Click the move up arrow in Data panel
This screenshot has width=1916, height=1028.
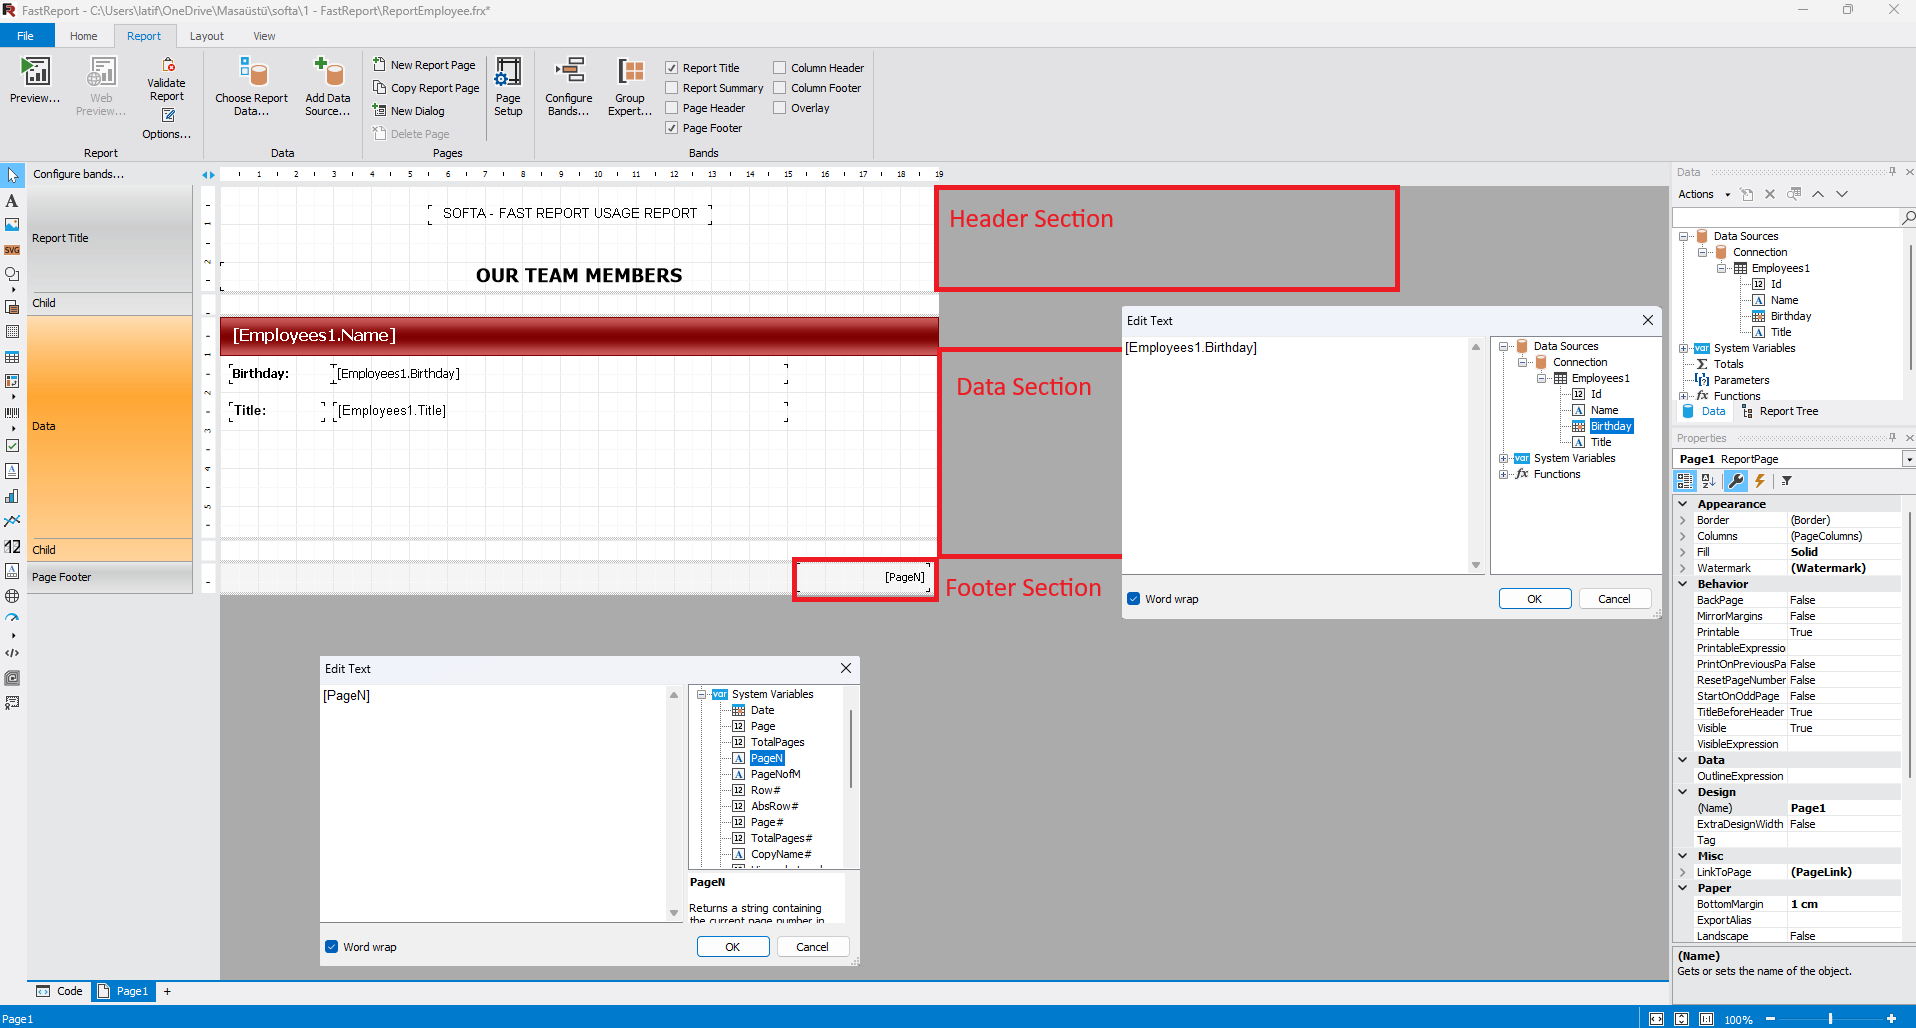[1818, 194]
